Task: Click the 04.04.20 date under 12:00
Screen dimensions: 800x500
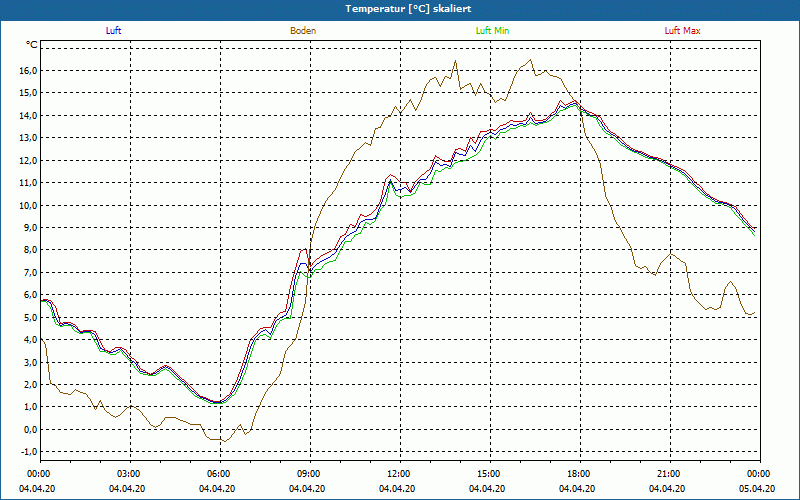Action: [397, 488]
